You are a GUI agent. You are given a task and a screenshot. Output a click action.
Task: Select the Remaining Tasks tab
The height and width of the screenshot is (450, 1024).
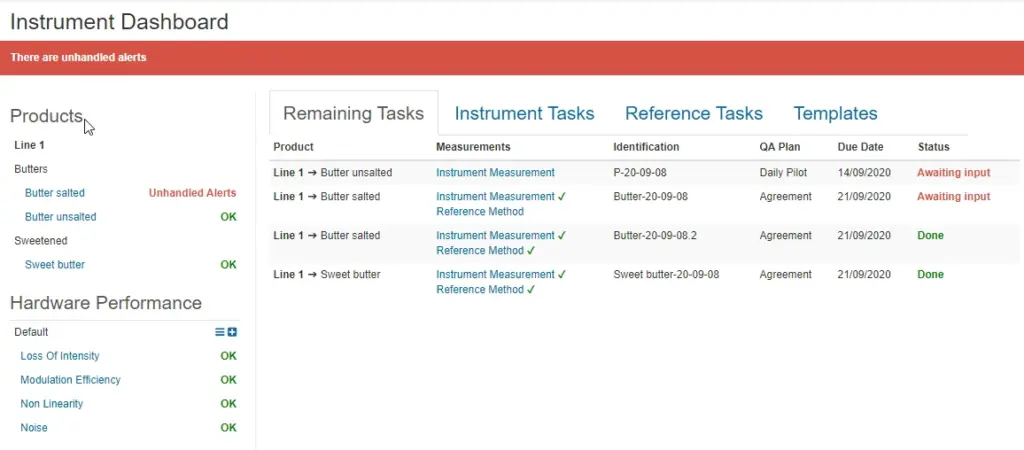(353, 113)
